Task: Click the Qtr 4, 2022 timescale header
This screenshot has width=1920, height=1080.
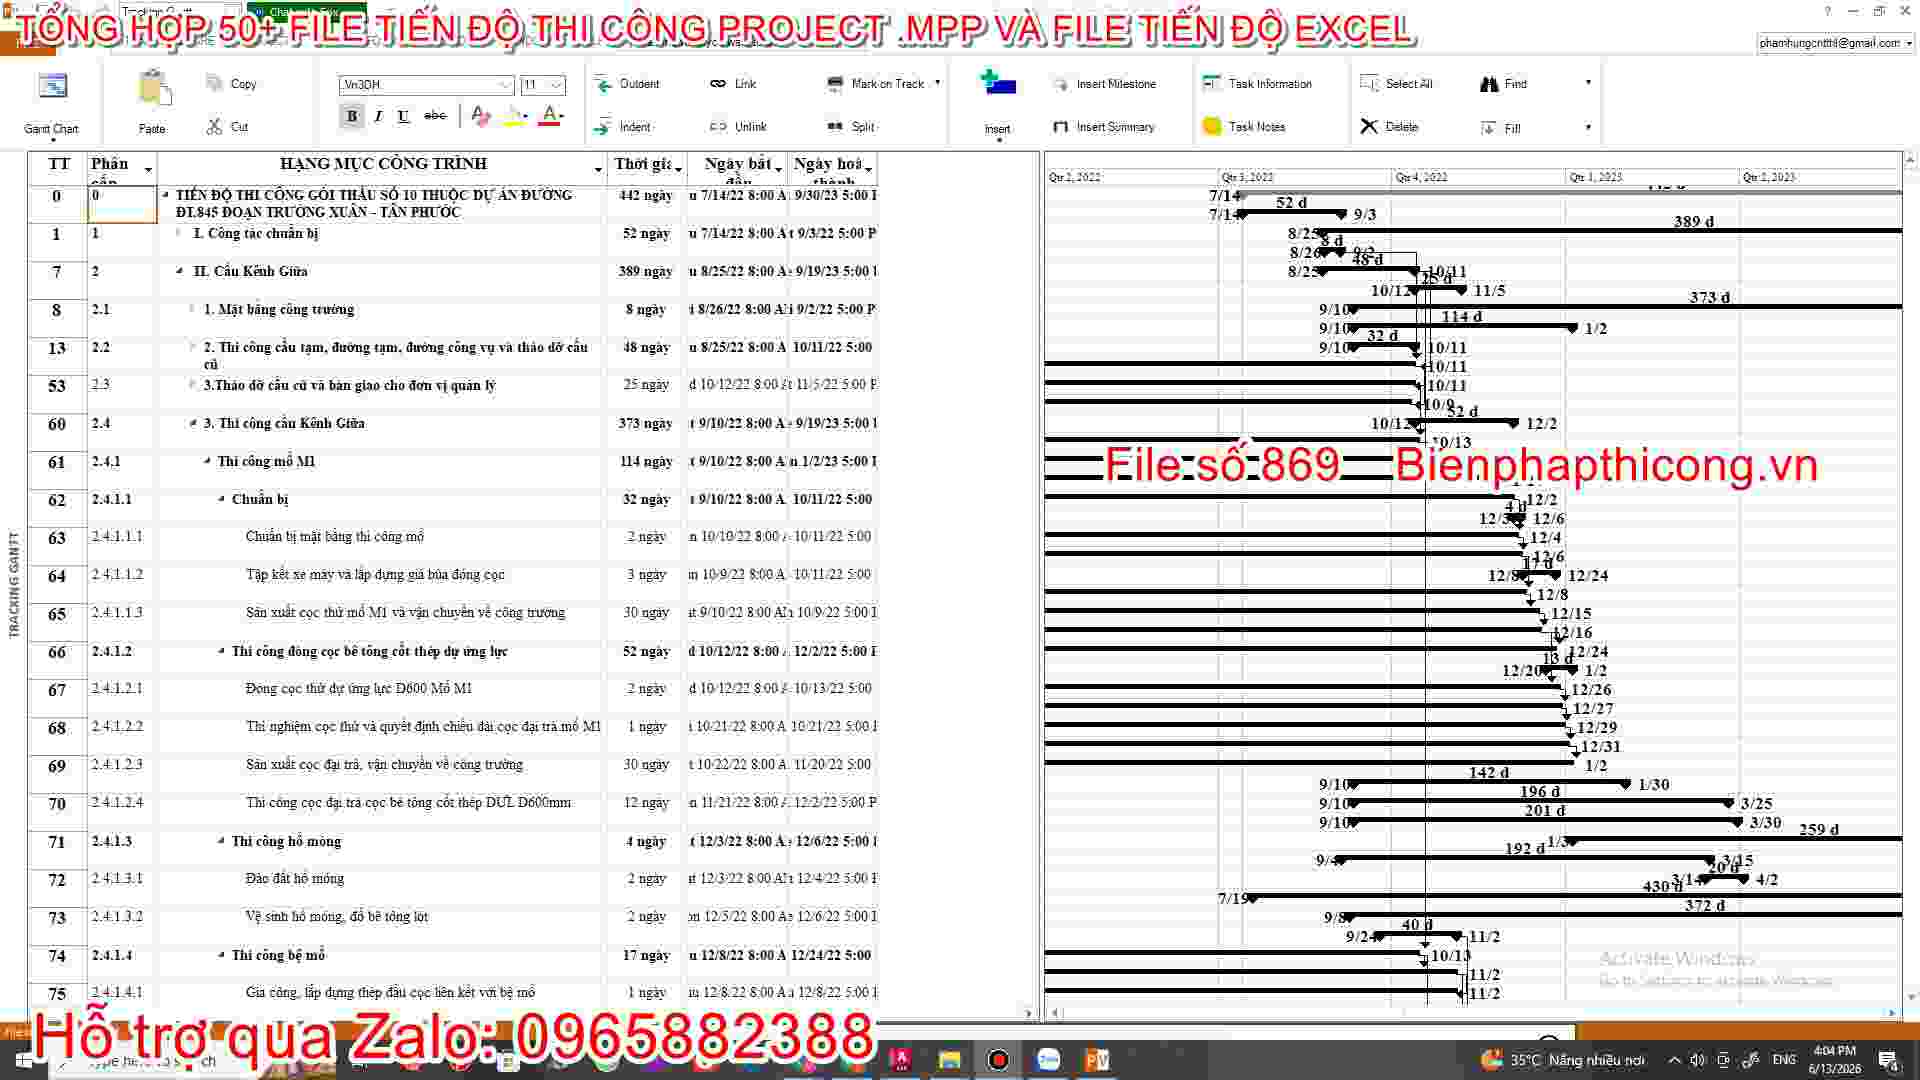Action: (1421, 177)
